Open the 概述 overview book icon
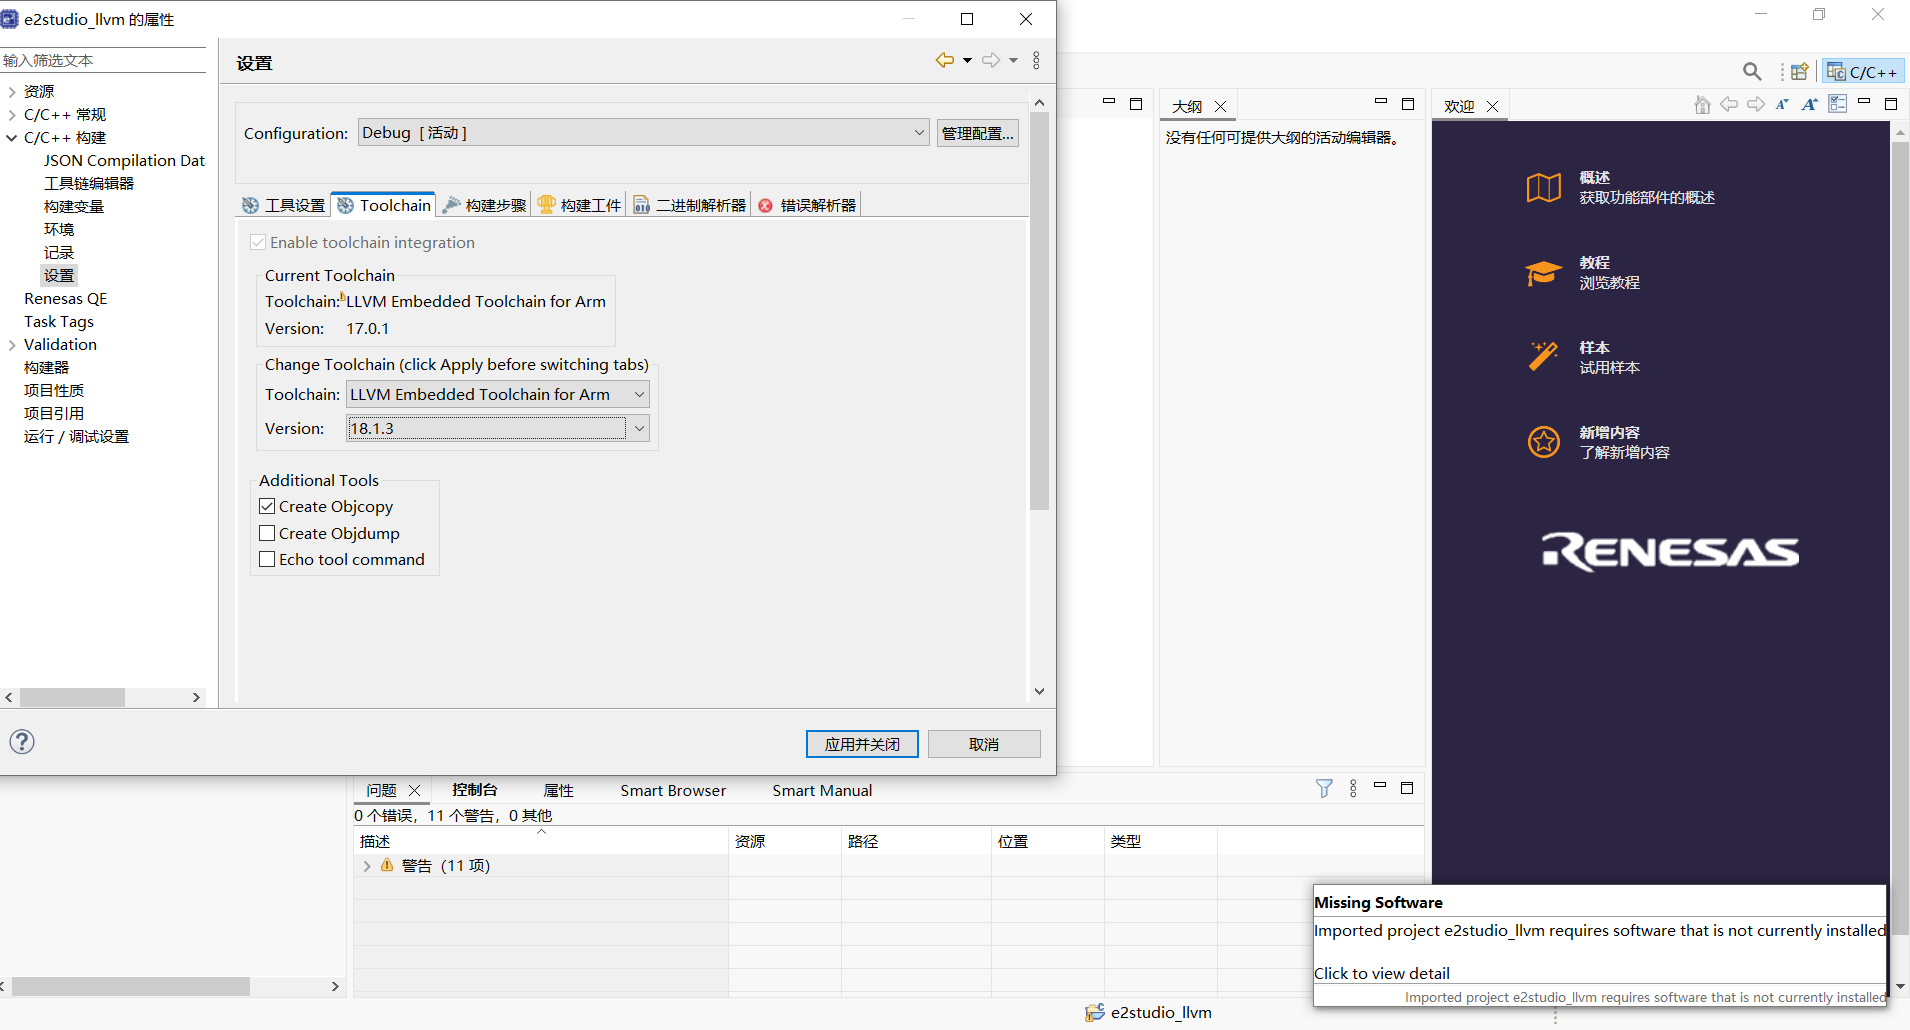 coord(1543,187)
